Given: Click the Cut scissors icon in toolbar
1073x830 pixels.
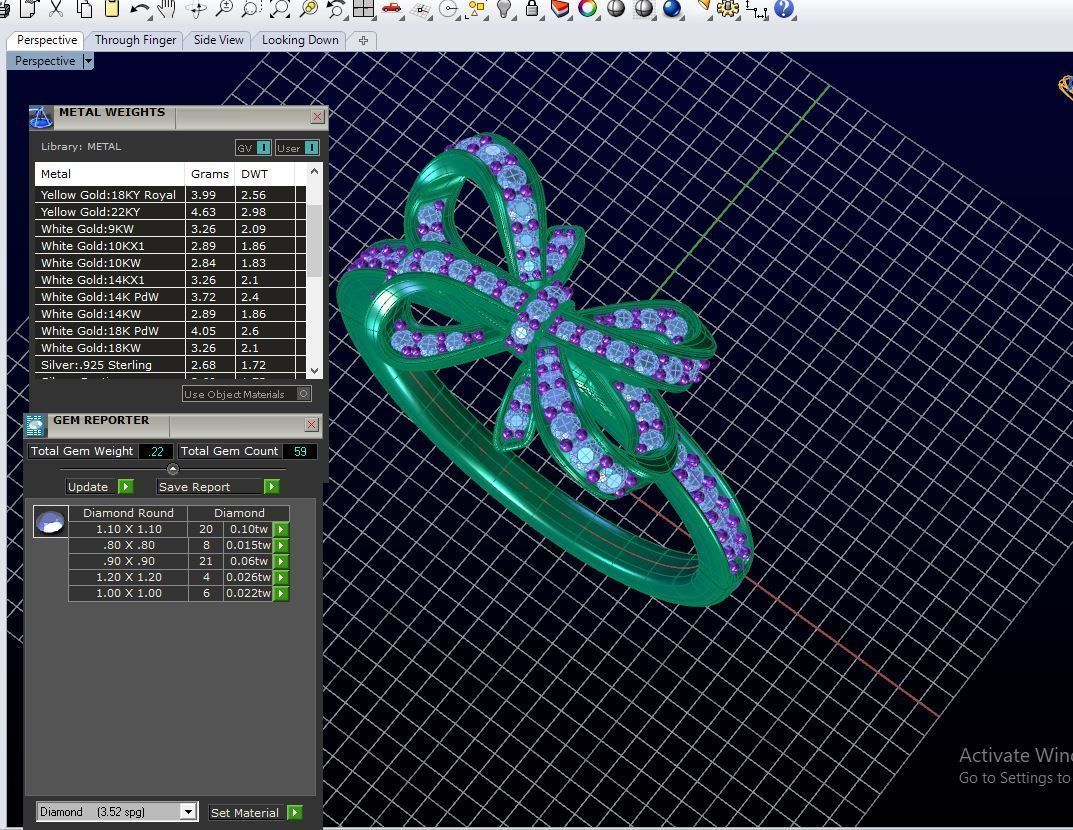Looking at the screenshot, I should pos(56,9).
